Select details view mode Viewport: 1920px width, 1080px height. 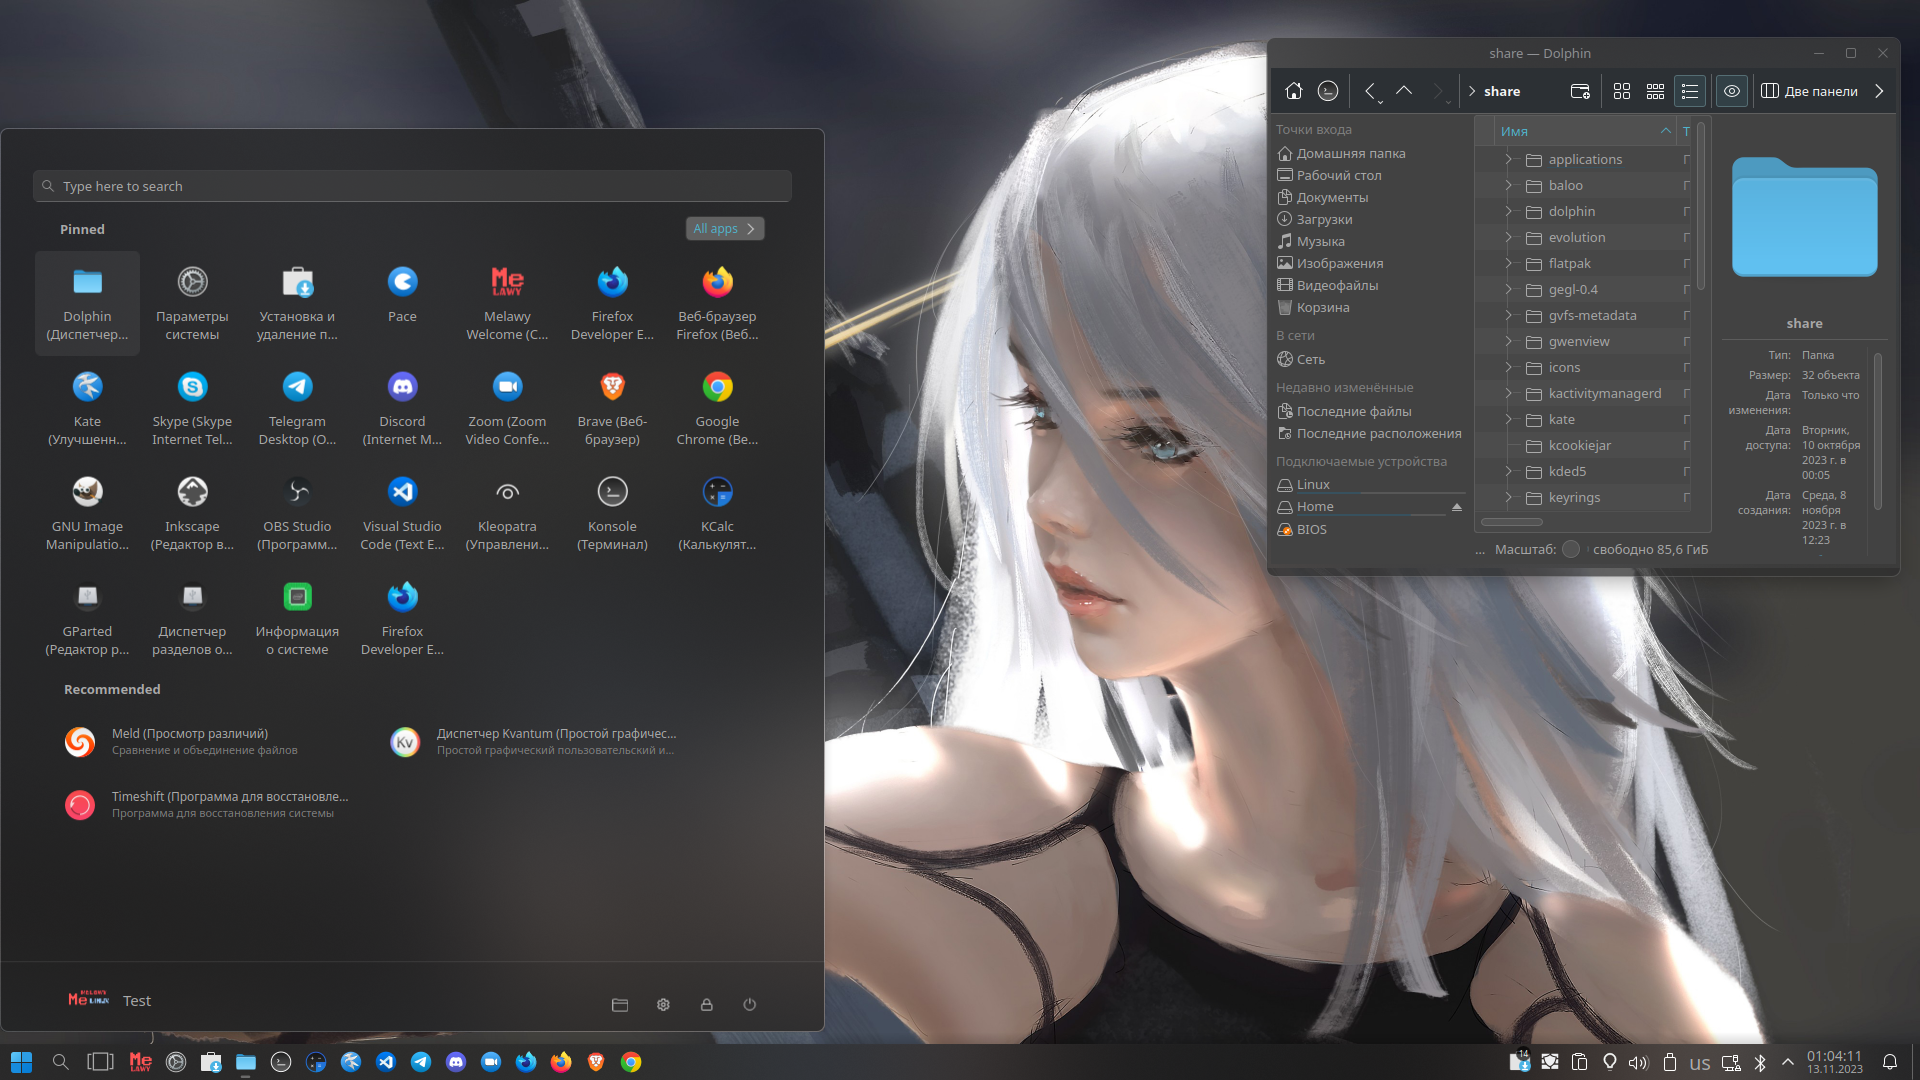[x=1690, y=91]
